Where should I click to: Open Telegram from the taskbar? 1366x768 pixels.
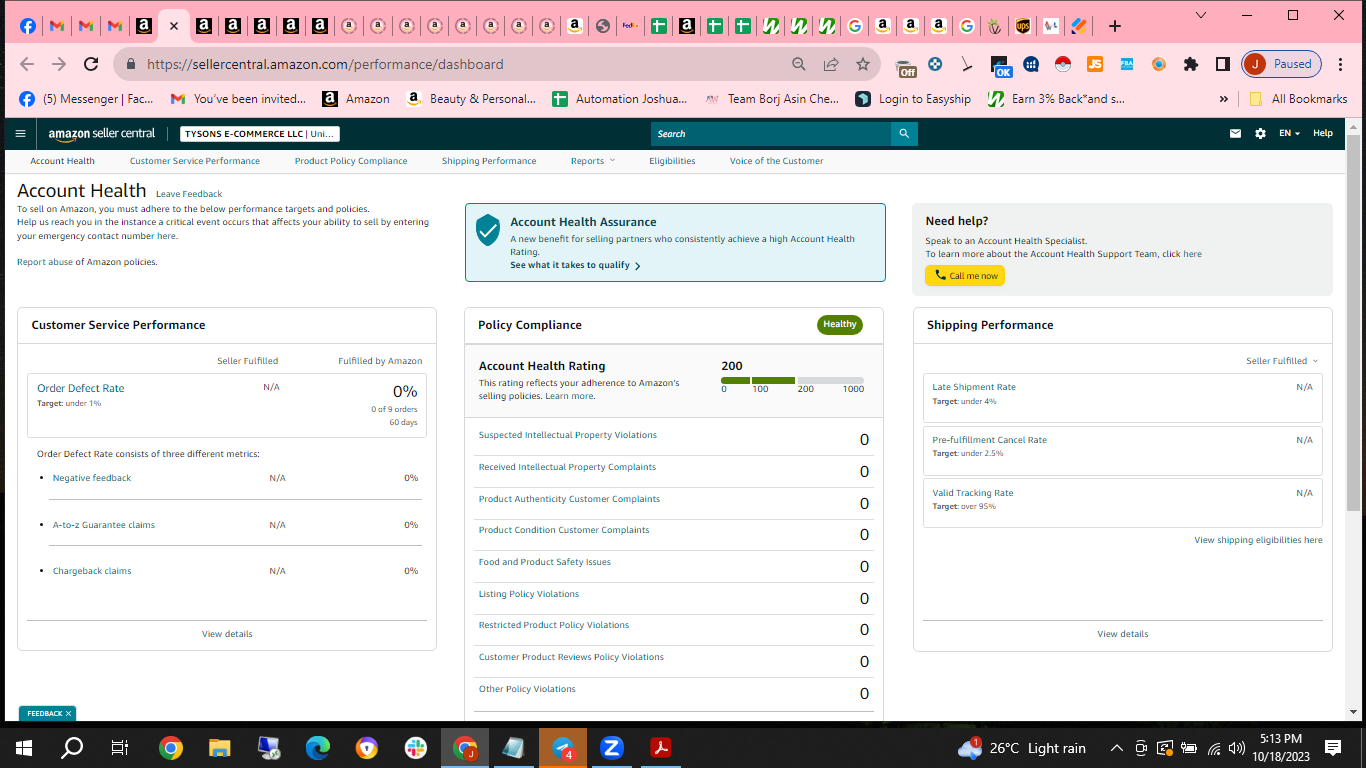click(563, 748)
